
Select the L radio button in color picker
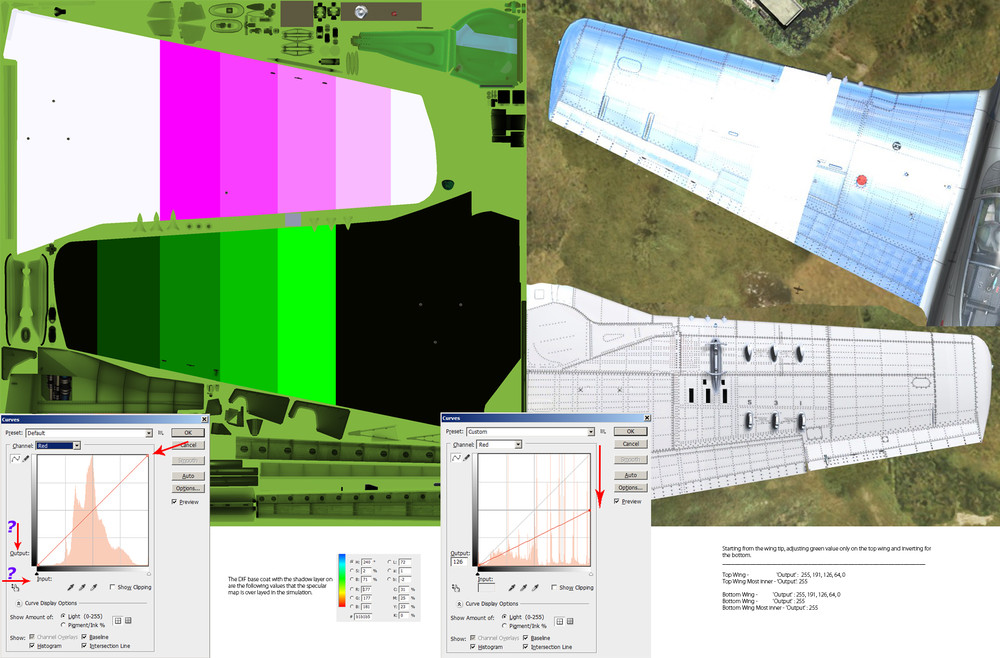point(389,562)
